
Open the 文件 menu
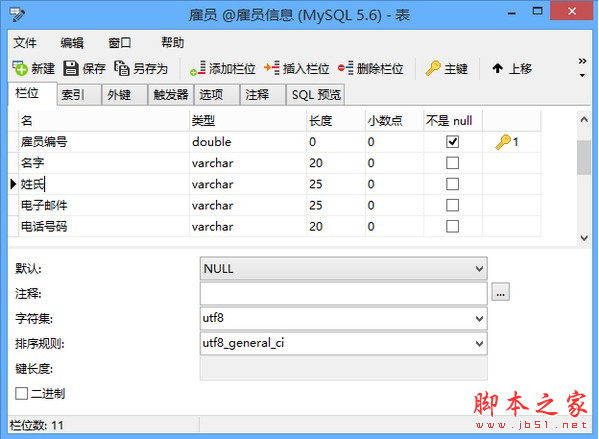[x=25, y=42]
